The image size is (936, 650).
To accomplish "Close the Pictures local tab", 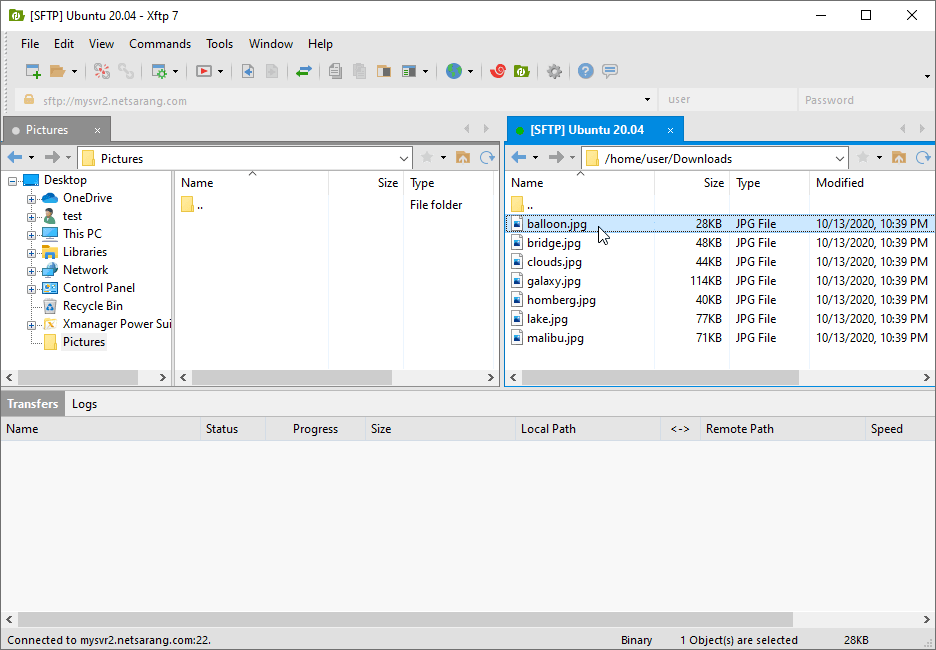I will point(97,130).
